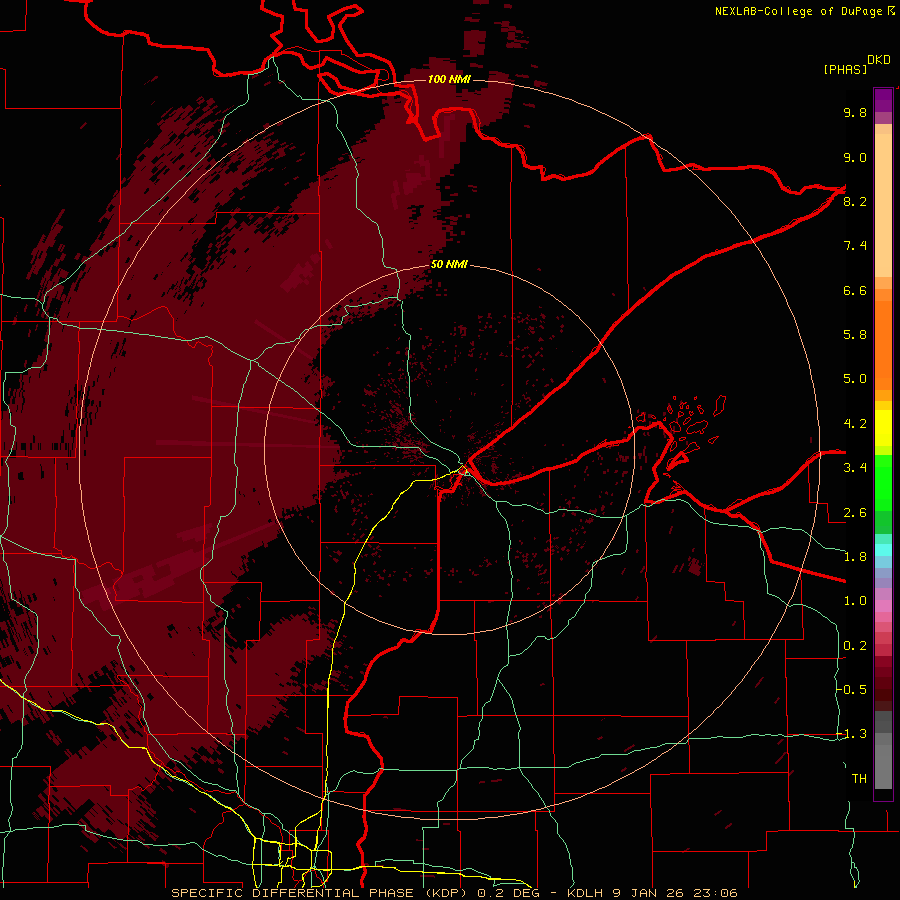Click the 2.6 scale value
900x900 pixels.
(855, 513)
